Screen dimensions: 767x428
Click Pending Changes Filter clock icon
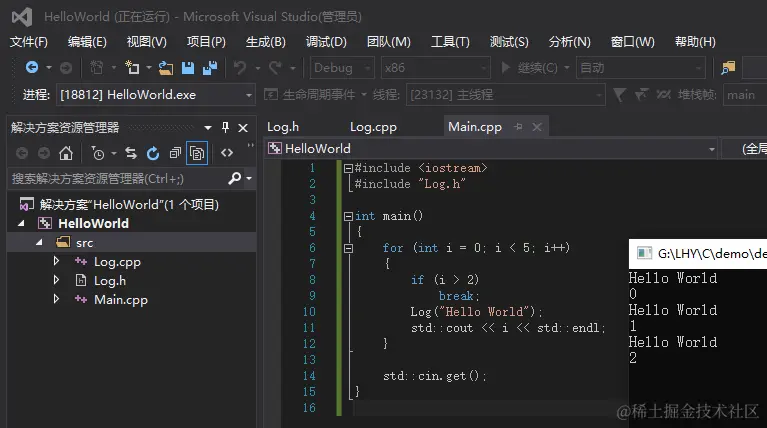pyautogui.click(x=98, y=153)
